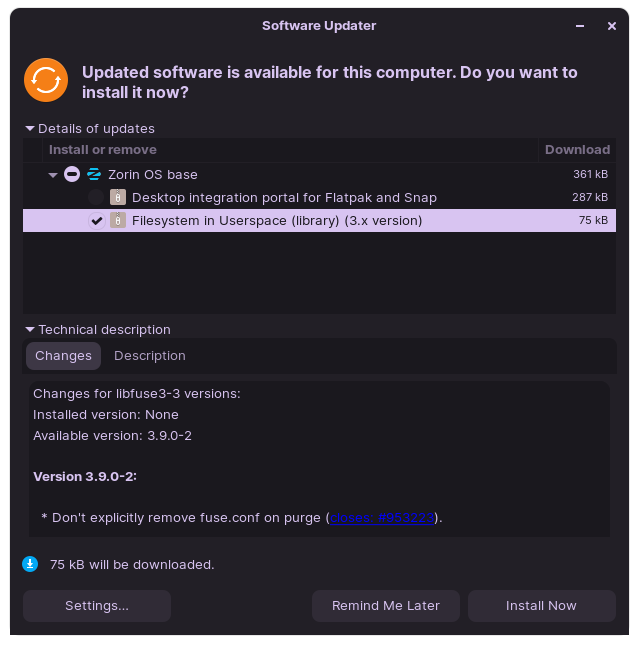Viewport: 639px width, 645px height.
Task: Close the Software Updater window
Action: tap(612, 26)
